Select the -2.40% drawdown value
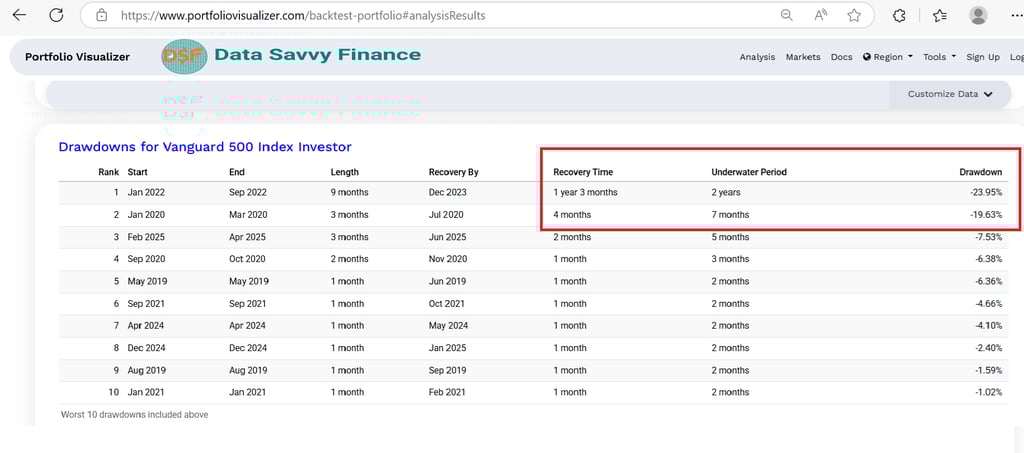The image size is (1024, 453). (988, 348)
